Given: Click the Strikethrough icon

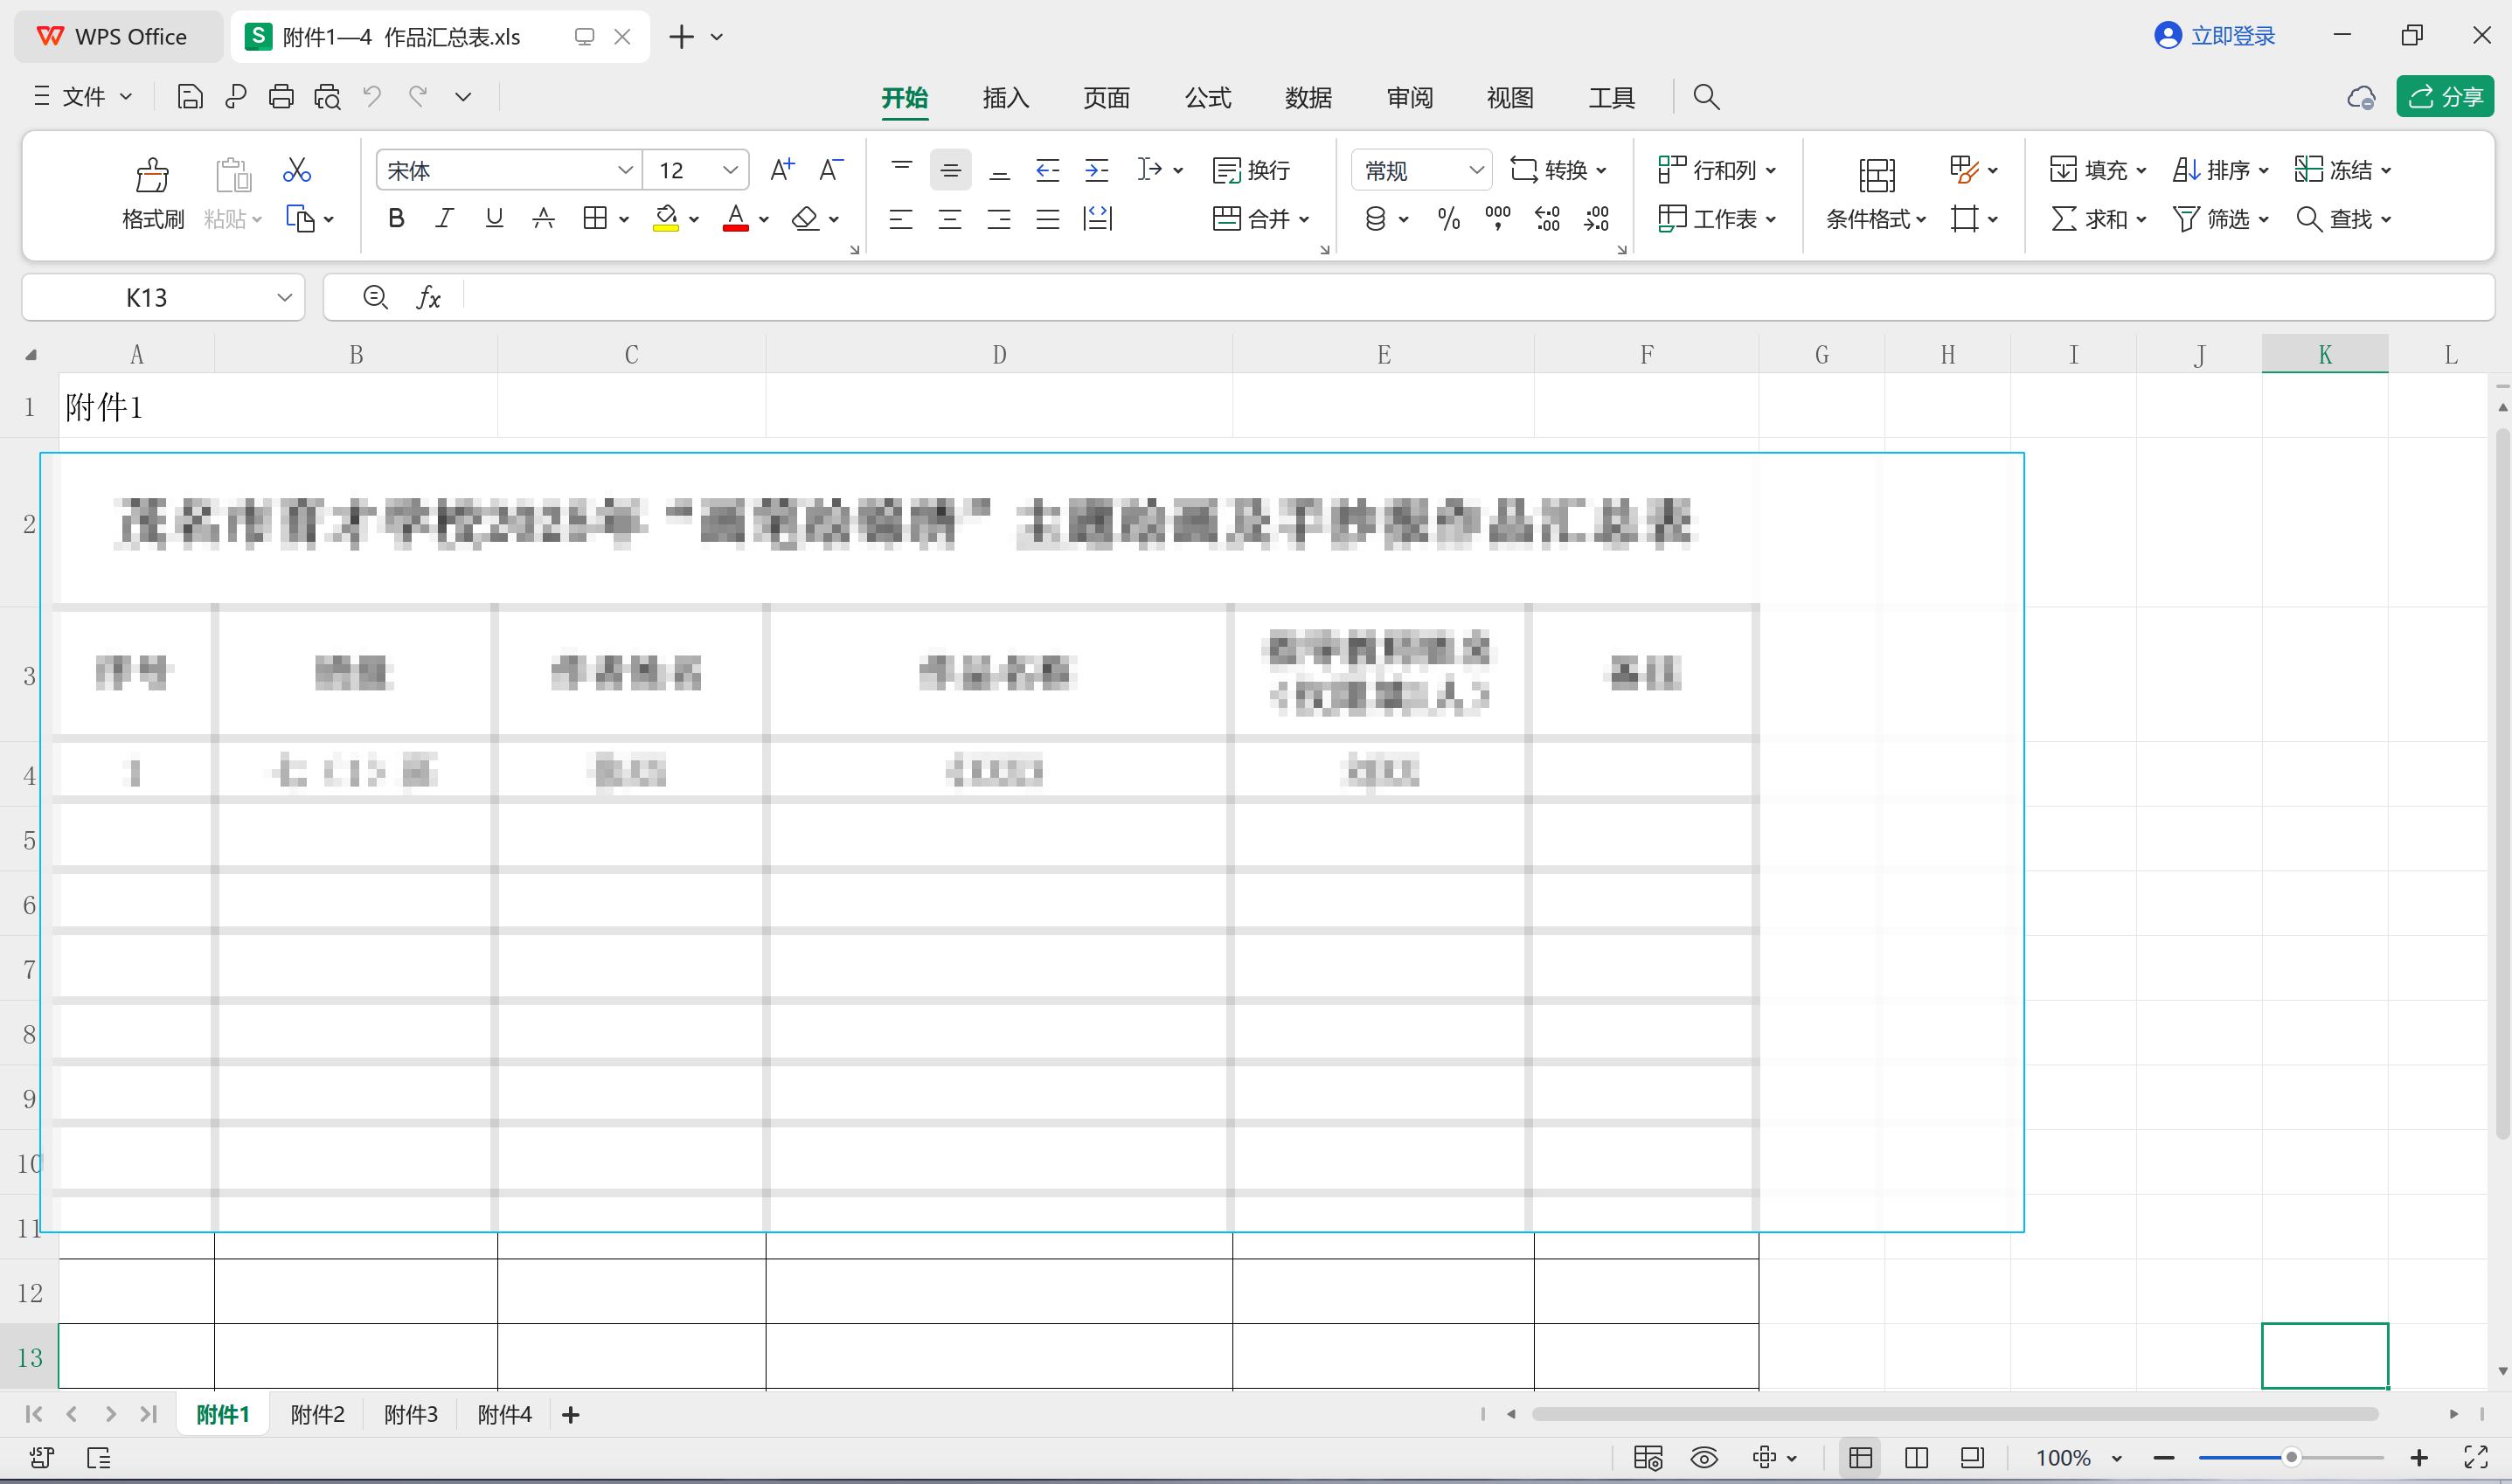Looking at the screenshot, I should tap(543, 218).
